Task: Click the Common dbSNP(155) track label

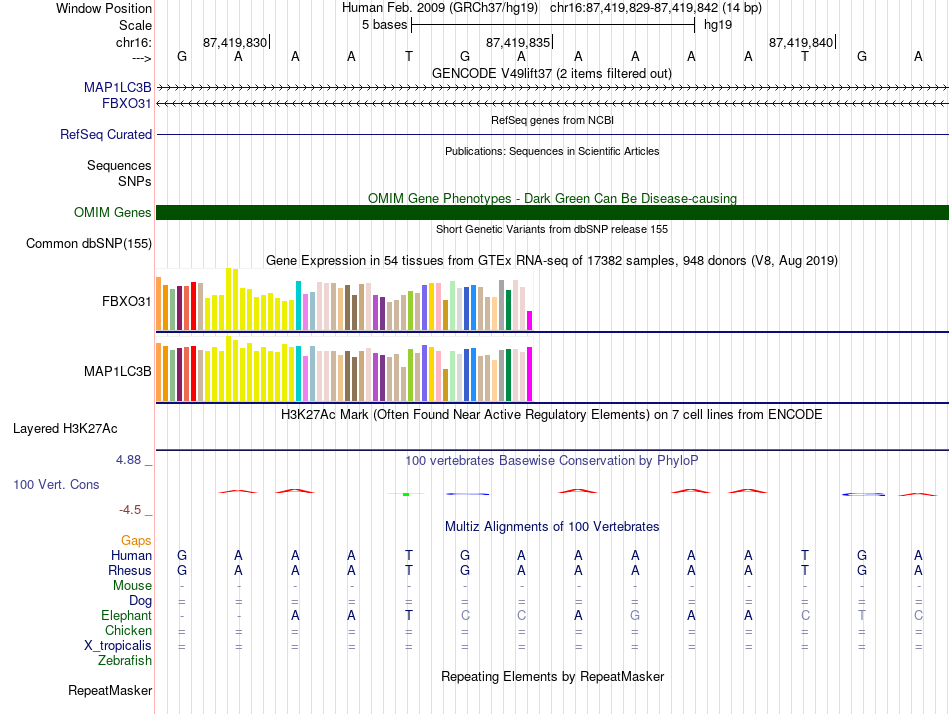Action: pyautogui.click(x=89, y=244)
